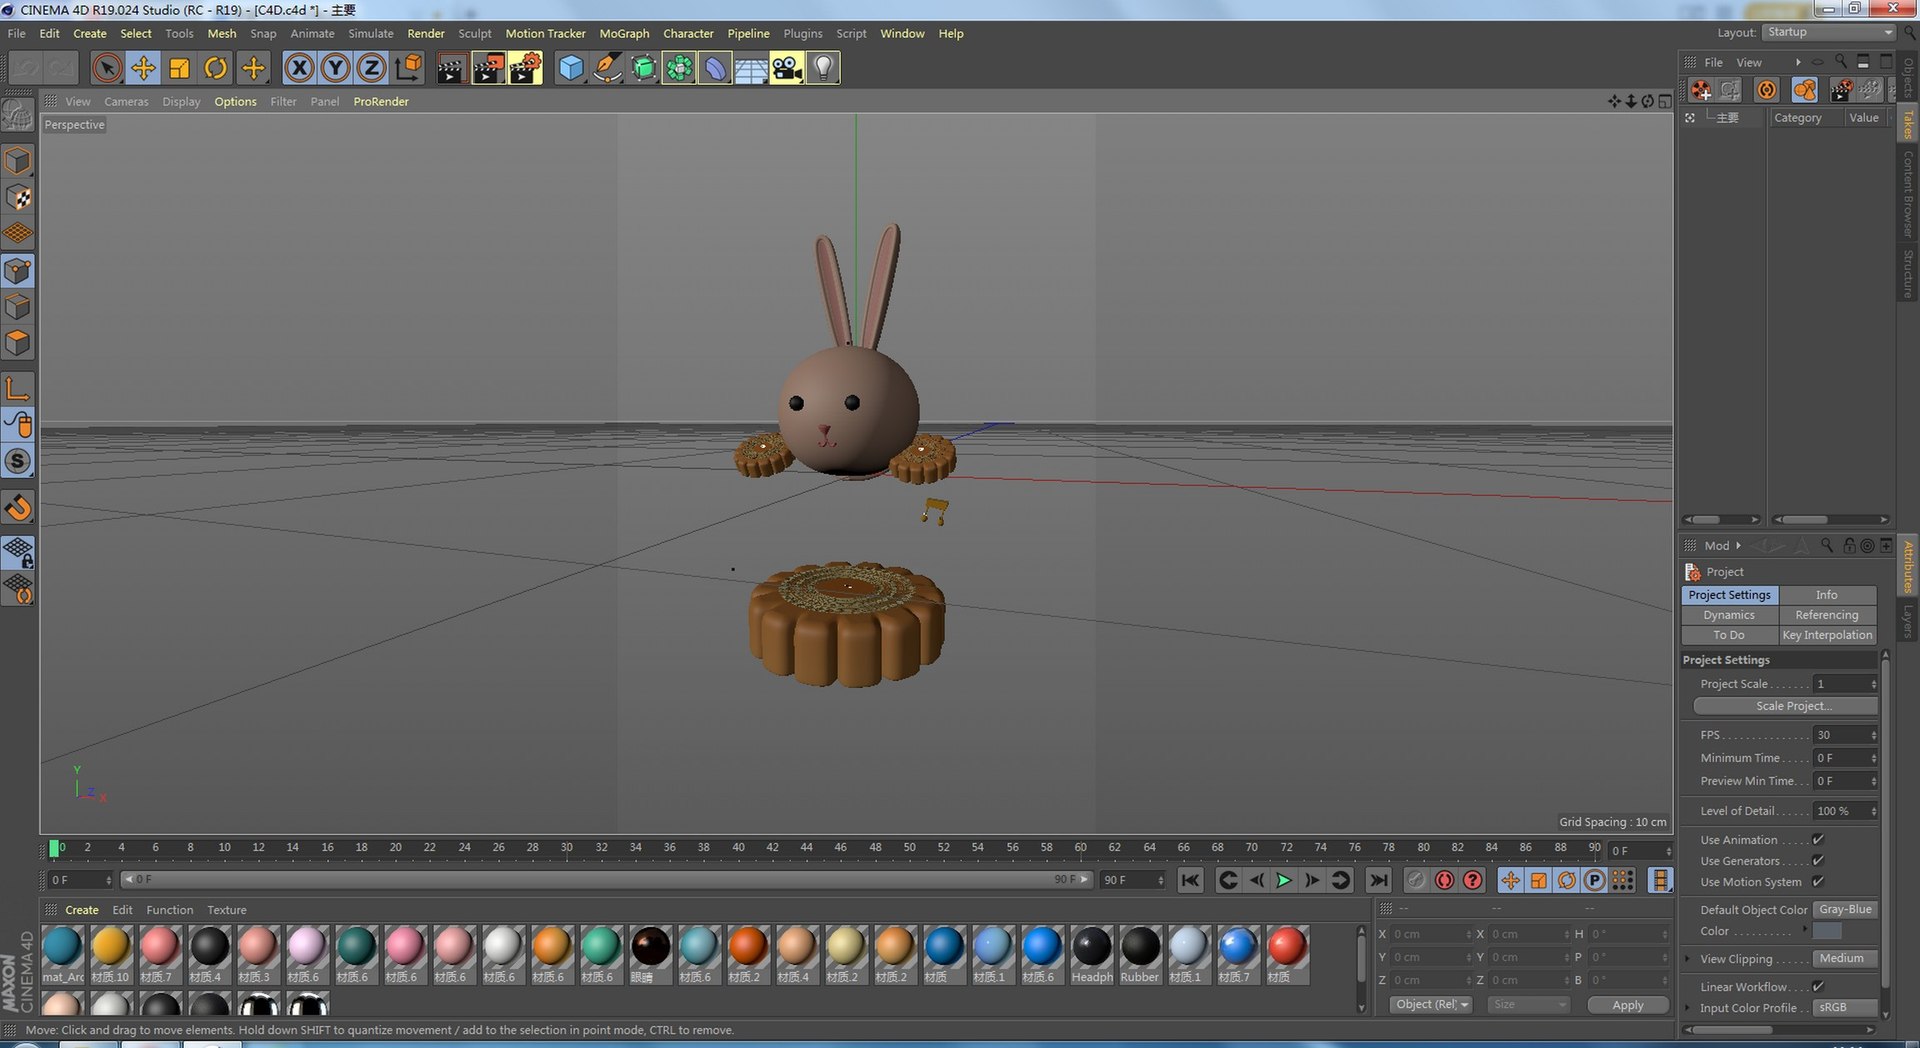Select the Move tool in top toolbar

pyautogui.click(x=143, y=68)
